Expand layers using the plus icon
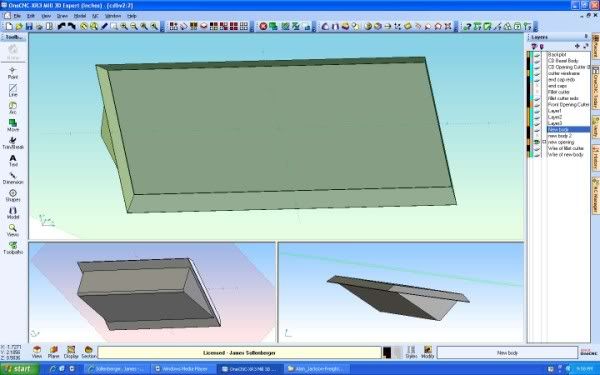Image resolution: width=600 pixels, height=375 pixels. 577,46
